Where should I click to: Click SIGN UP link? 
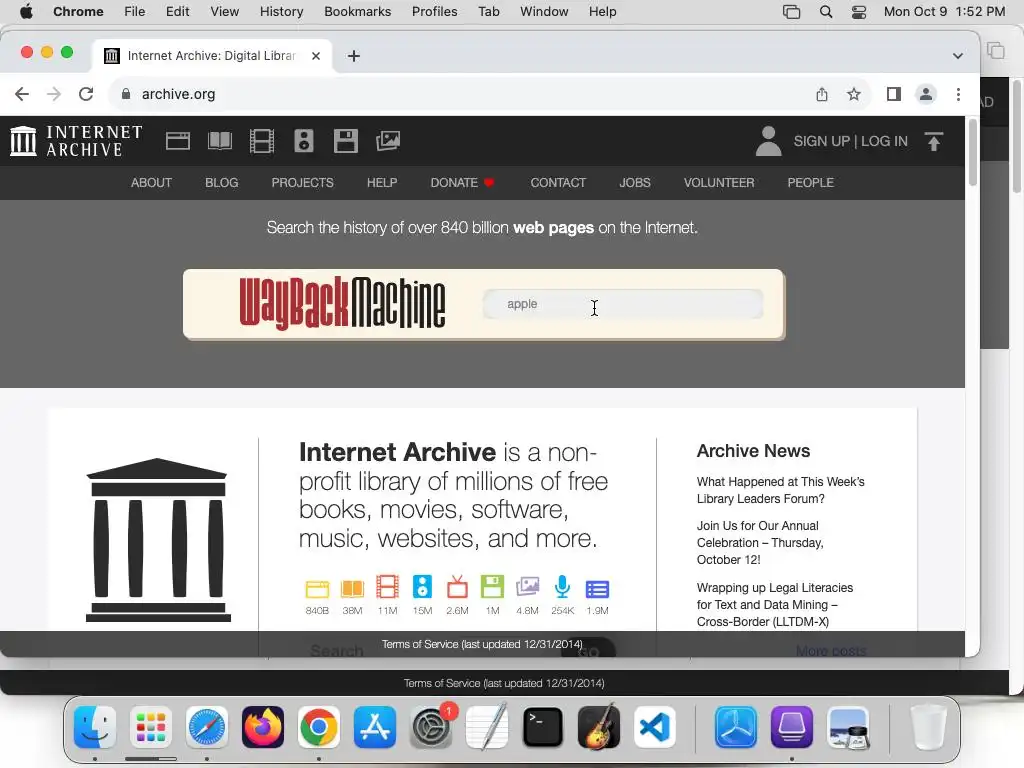[822, 141]
